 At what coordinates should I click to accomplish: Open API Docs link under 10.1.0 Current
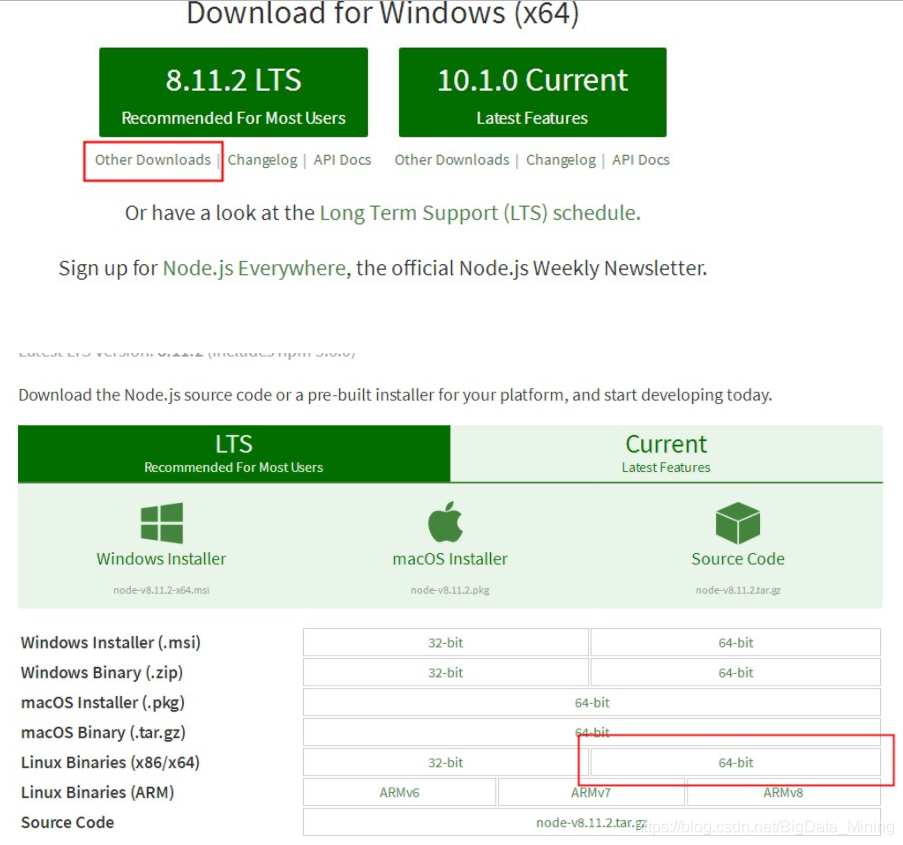point(640,160)
